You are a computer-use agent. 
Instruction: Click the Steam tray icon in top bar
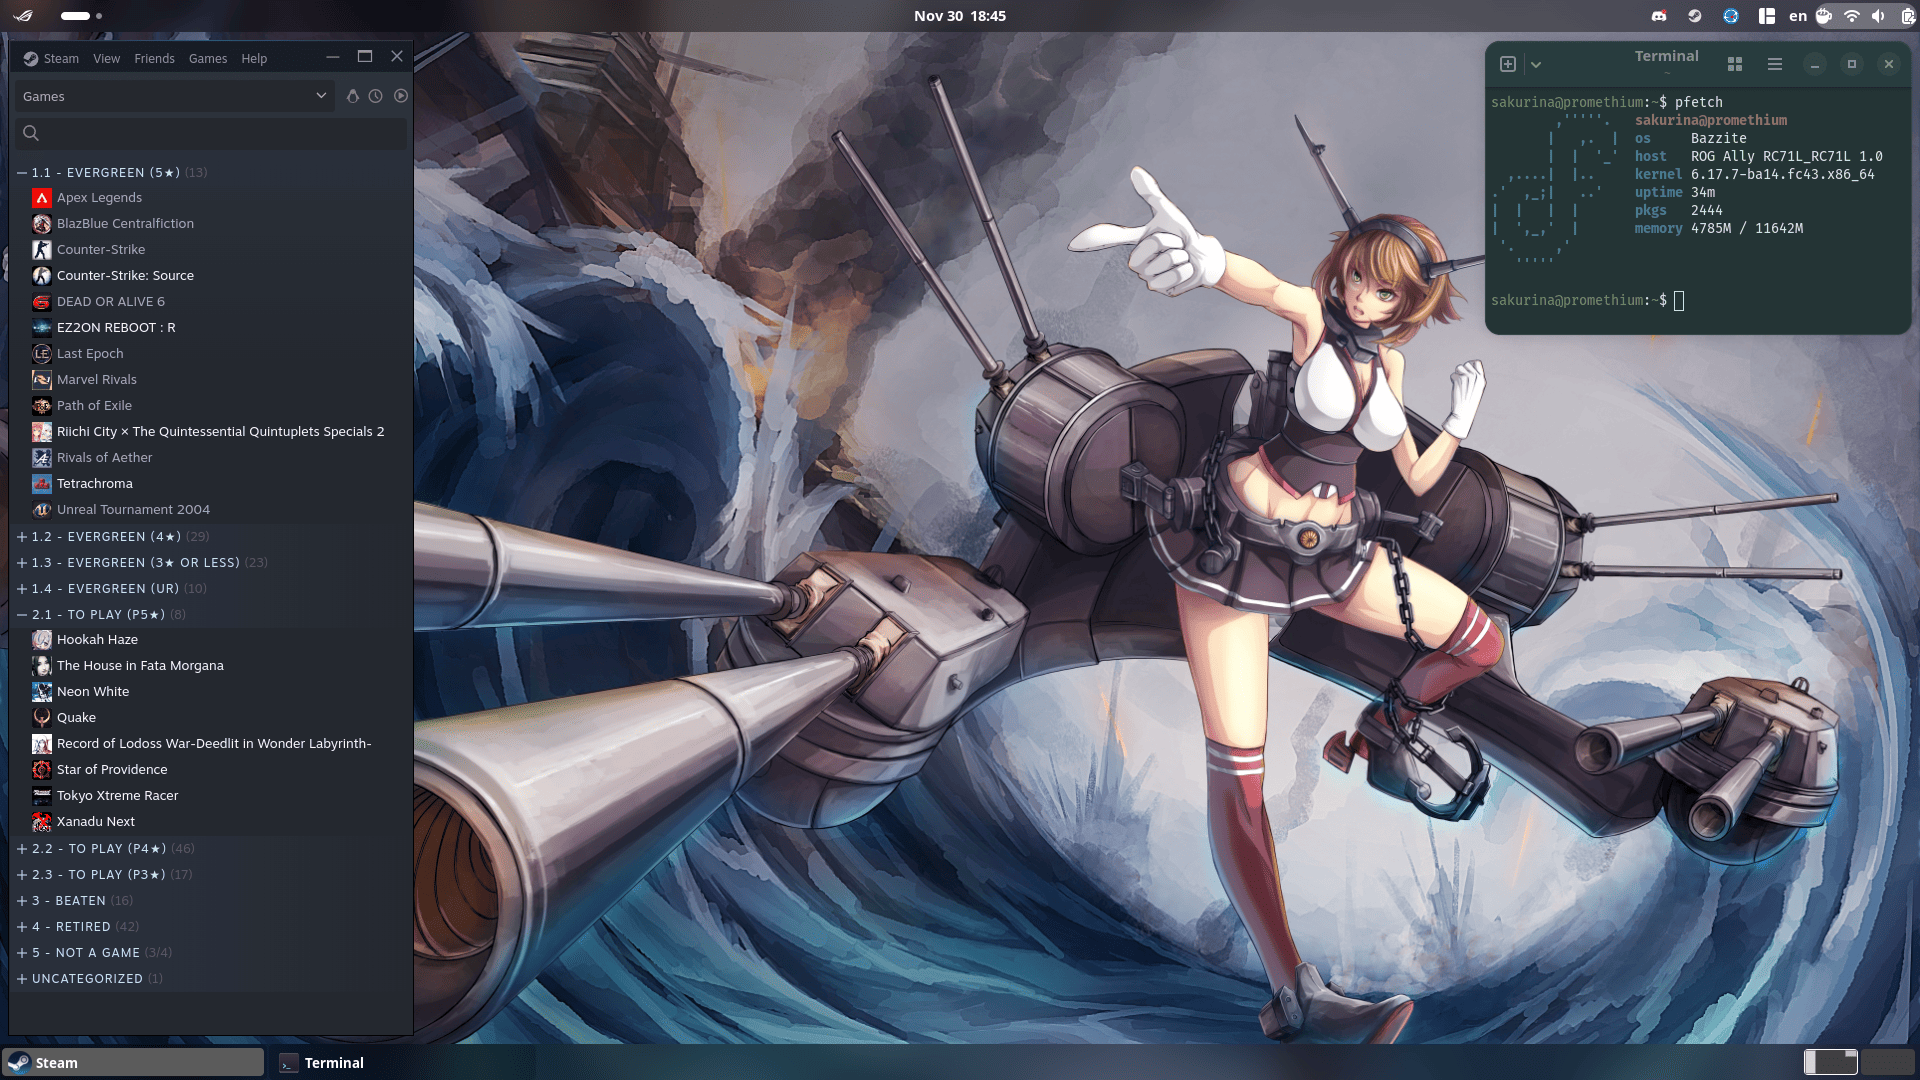1694,16
